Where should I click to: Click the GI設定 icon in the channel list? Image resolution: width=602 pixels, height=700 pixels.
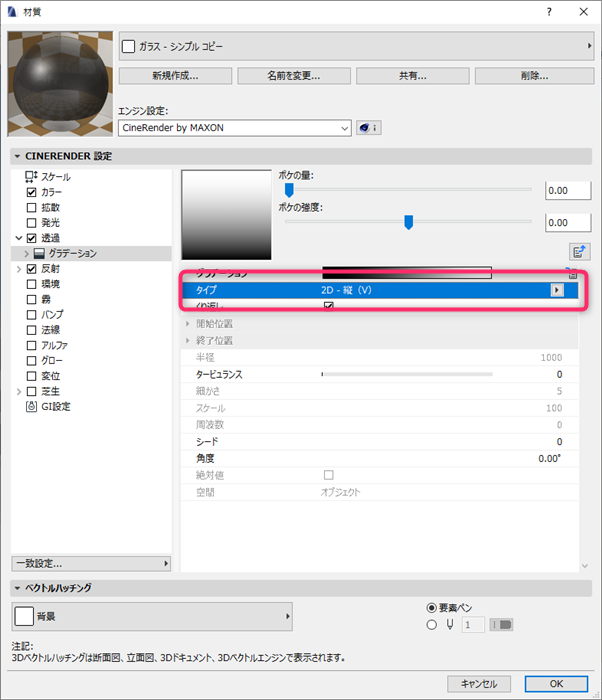pos(31,407)
